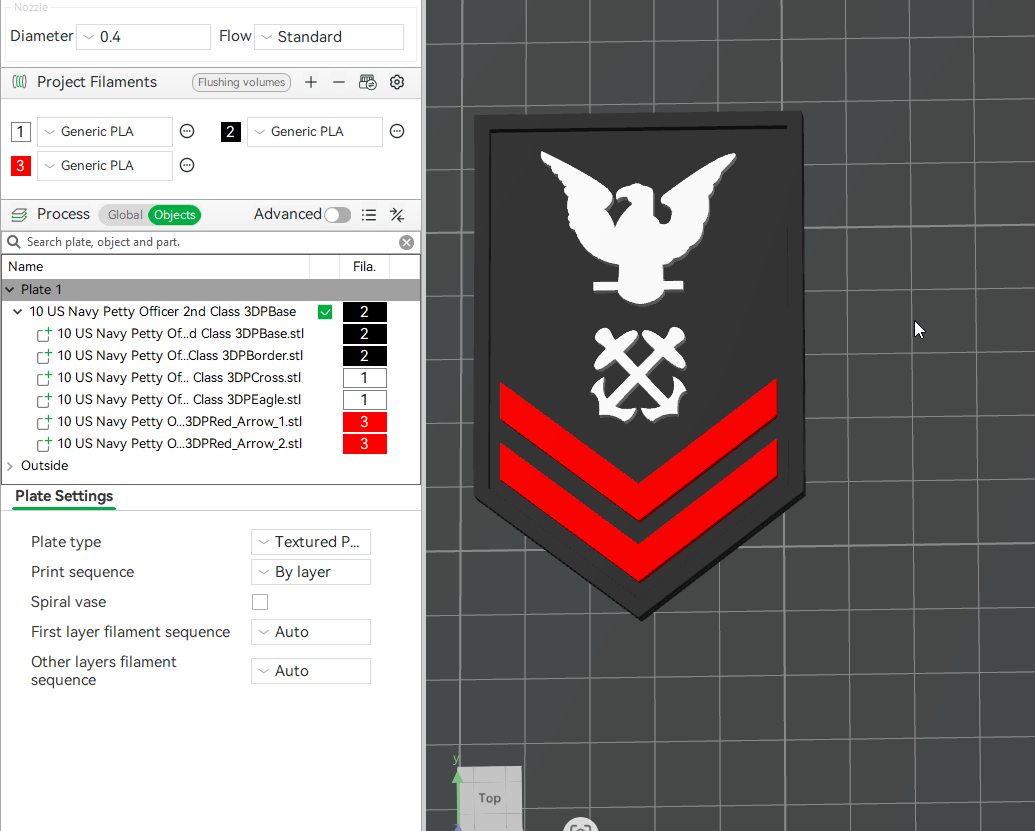Click the edit icon next to filament 1

click(x=186, y=131)
